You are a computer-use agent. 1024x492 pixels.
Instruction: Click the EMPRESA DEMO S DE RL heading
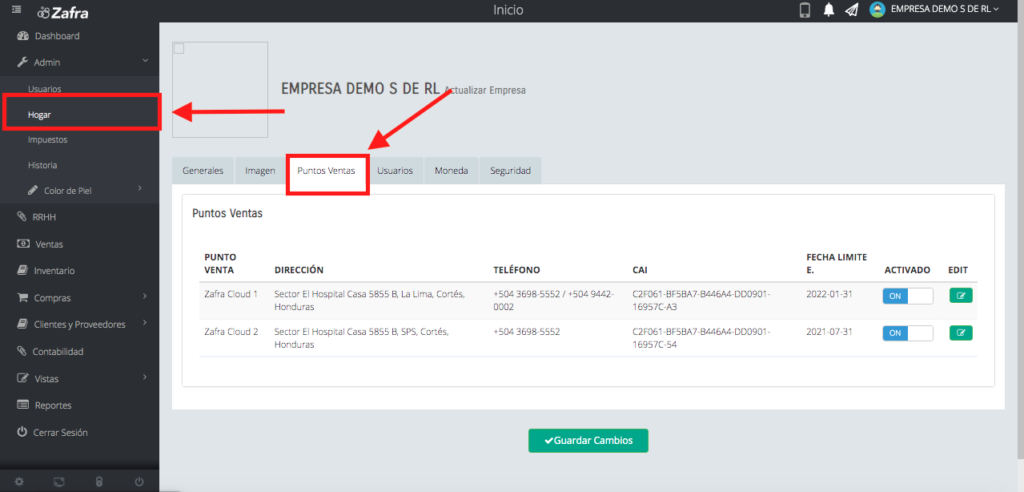click(360, 90)
